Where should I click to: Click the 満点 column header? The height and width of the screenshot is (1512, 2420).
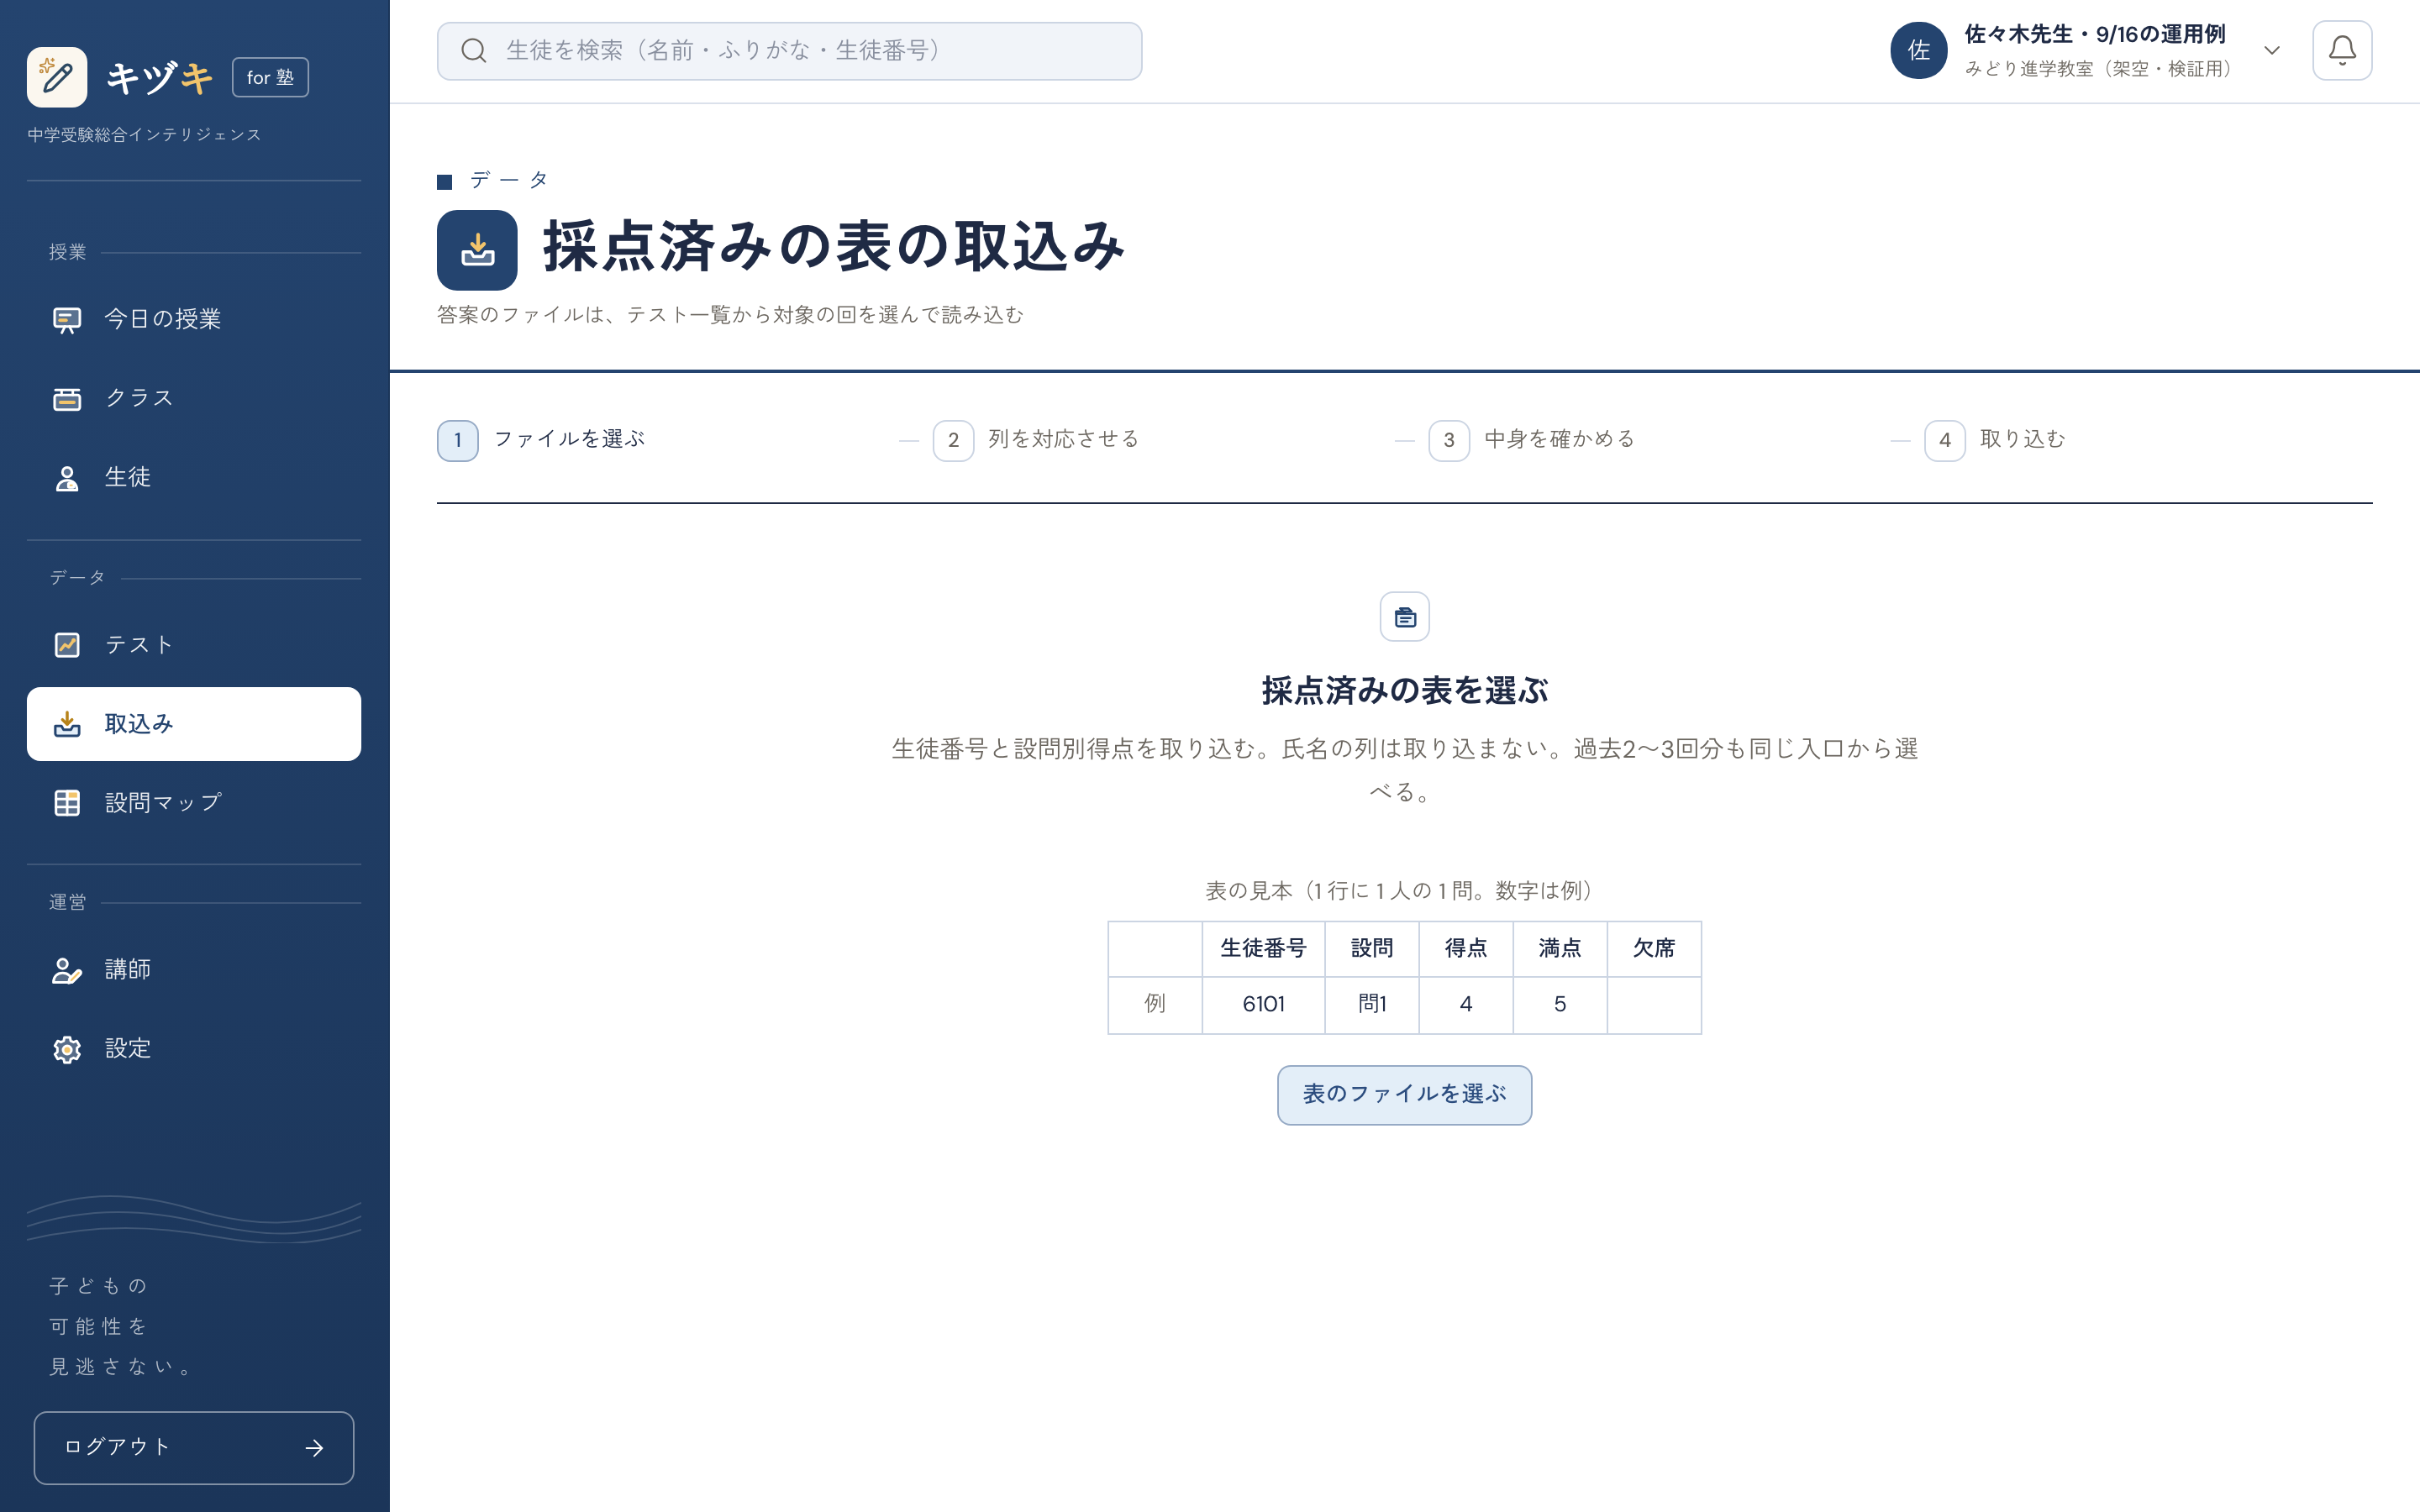pyautogui.click(x=1560, y=948)
